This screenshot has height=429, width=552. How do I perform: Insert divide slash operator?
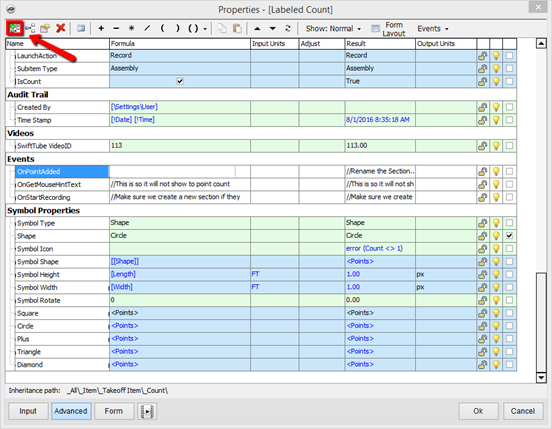click(147, 28)
